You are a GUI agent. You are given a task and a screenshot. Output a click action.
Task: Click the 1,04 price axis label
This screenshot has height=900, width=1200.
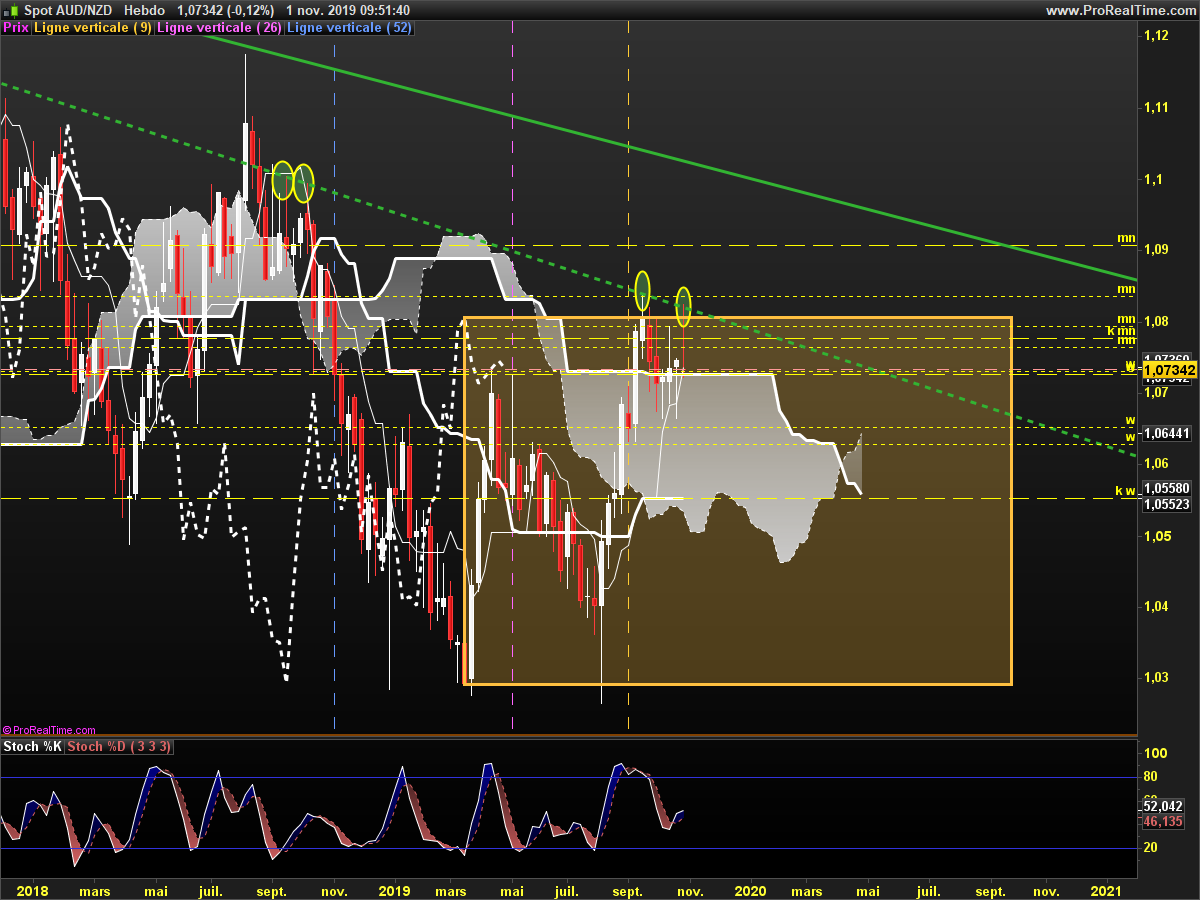1155,606
